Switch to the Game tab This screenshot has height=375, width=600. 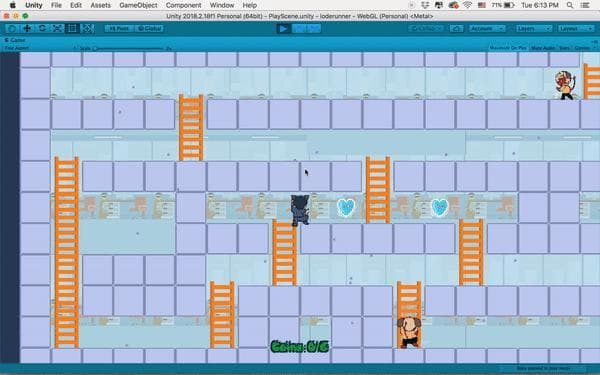coord(15,40)
